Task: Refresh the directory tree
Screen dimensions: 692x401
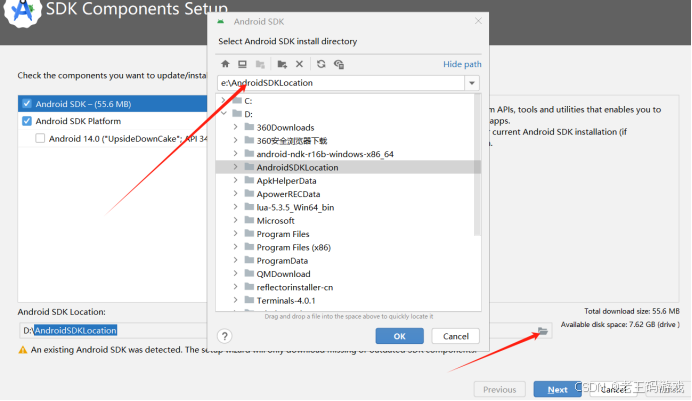Action: click(321, 64)
